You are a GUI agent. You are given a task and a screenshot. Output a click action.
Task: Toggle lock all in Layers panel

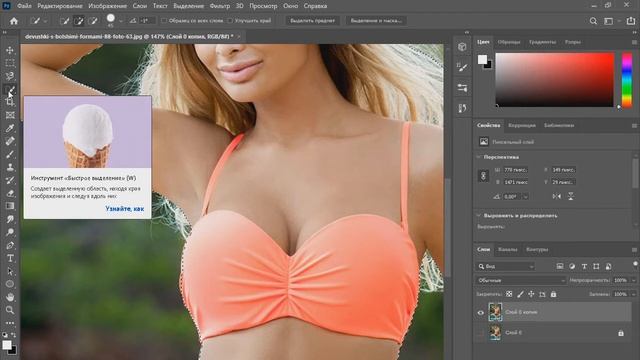(553, 294)
